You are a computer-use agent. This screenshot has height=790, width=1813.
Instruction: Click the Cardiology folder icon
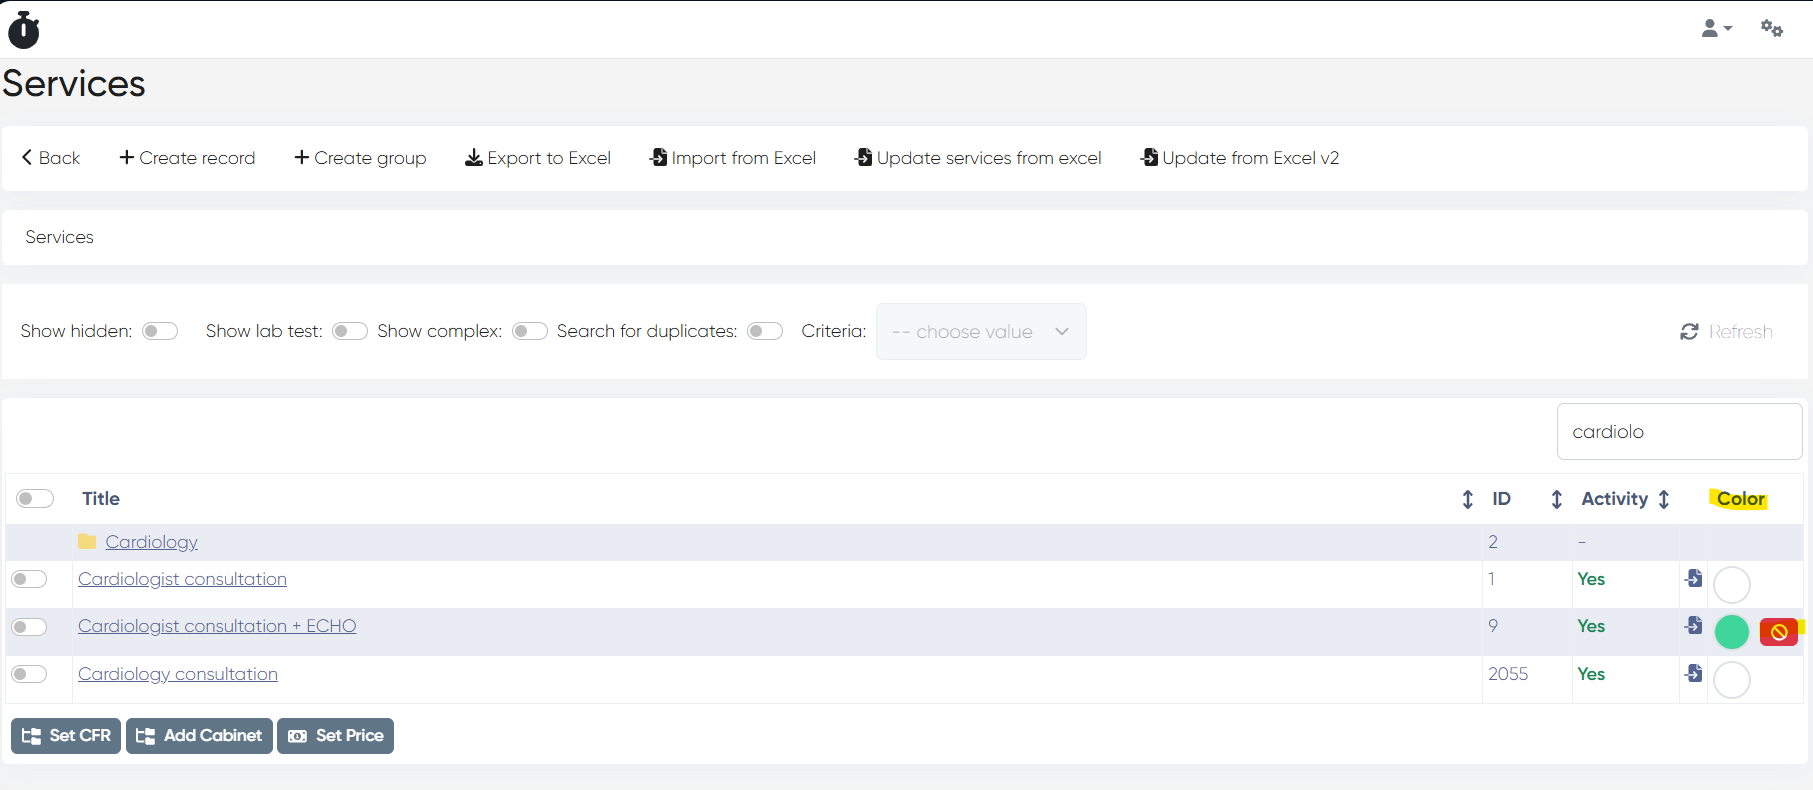(87, 542)
